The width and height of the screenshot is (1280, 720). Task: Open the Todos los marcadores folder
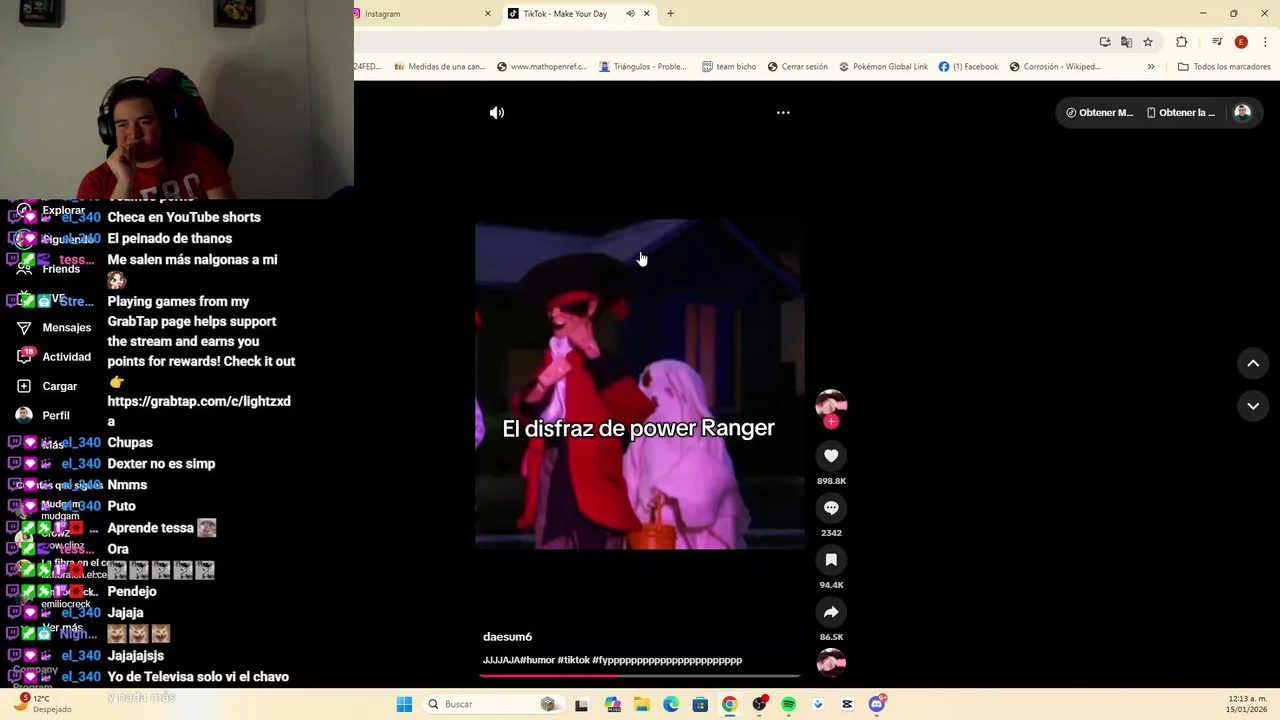pyautogui.click(x=1224, y=67)
